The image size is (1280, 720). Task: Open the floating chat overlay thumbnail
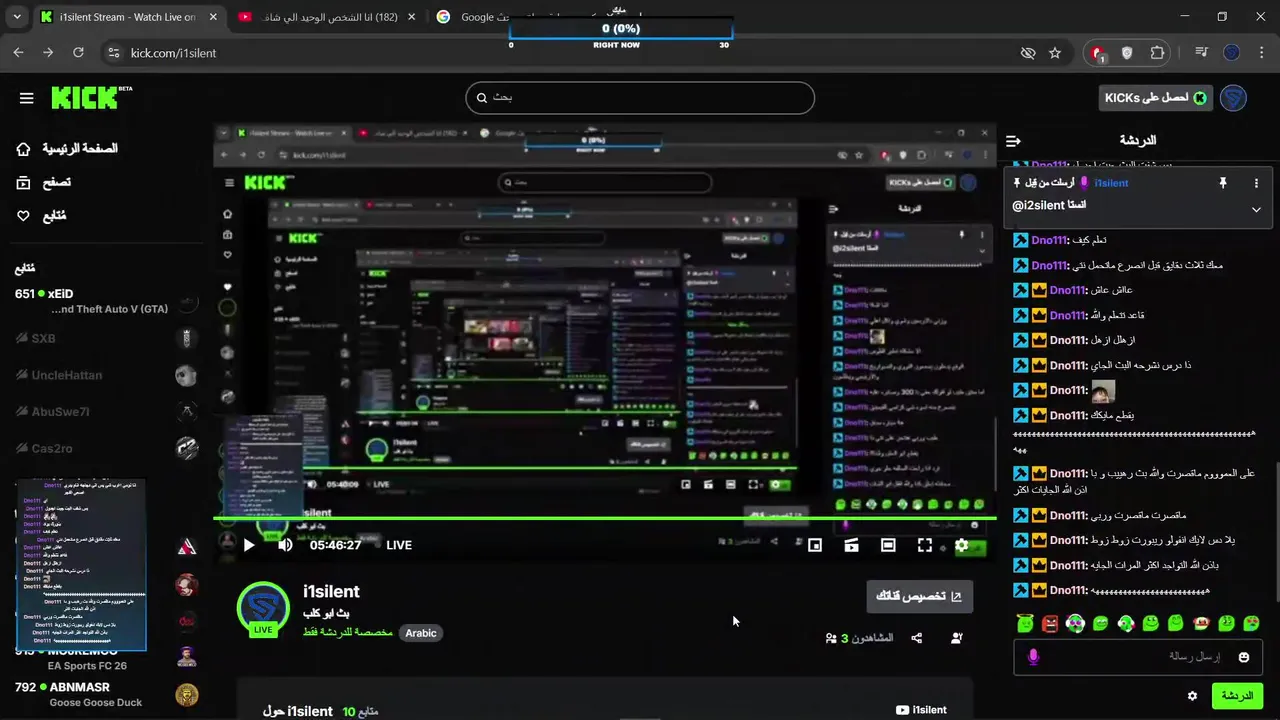click(x=81, y=566)
